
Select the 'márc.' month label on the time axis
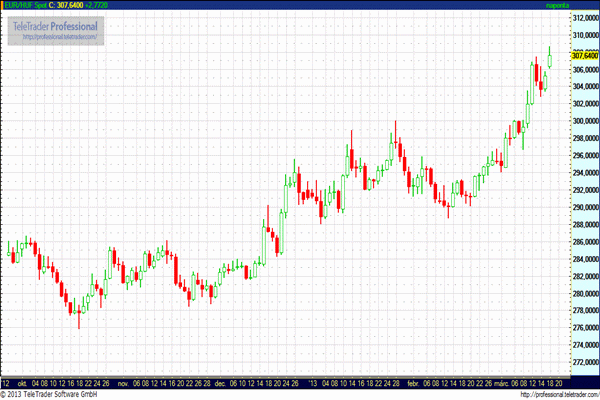pos(500,382)
